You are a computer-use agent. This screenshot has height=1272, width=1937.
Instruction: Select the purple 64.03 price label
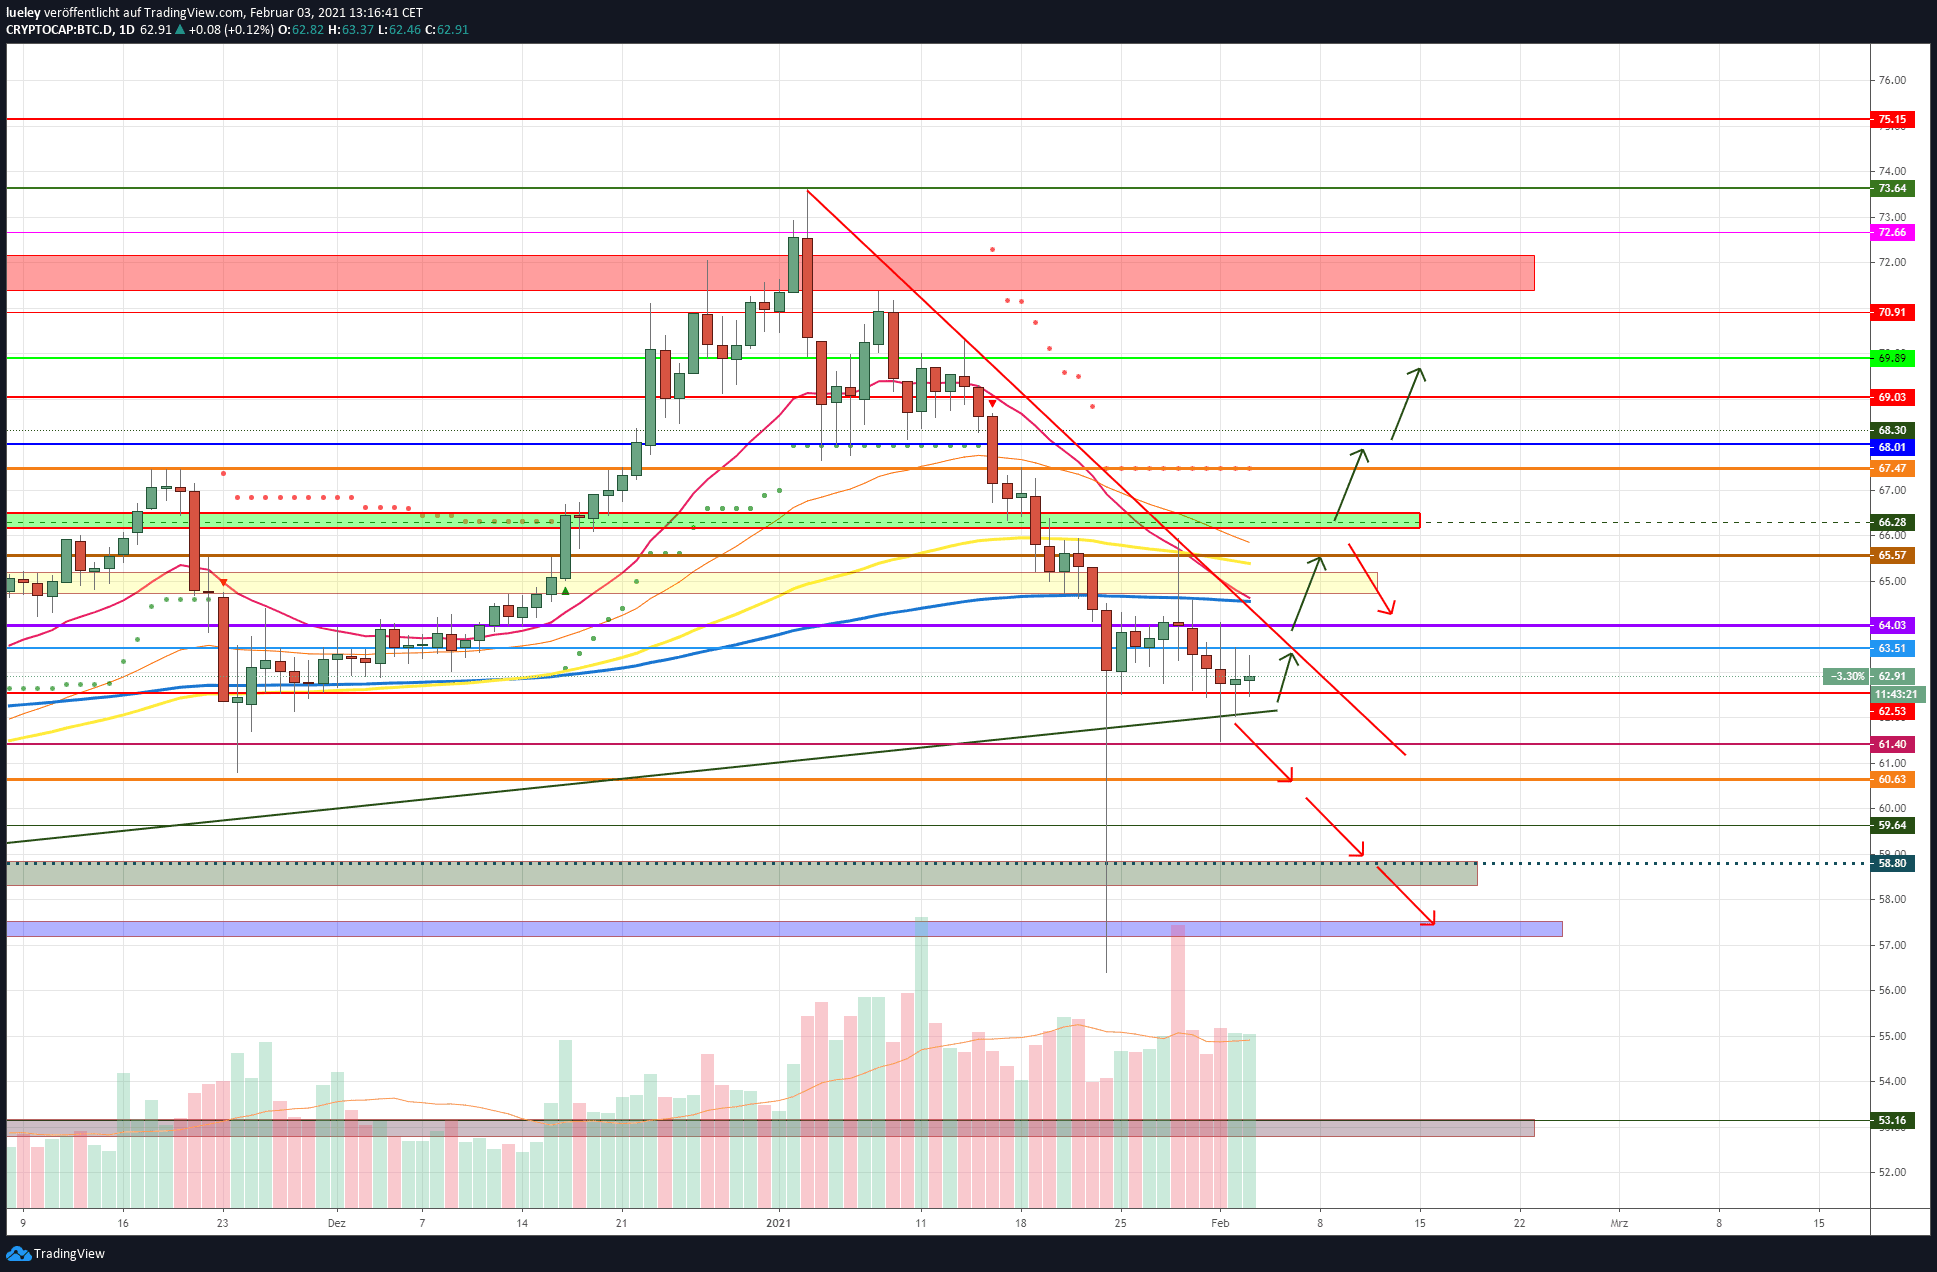(1892, 625)
